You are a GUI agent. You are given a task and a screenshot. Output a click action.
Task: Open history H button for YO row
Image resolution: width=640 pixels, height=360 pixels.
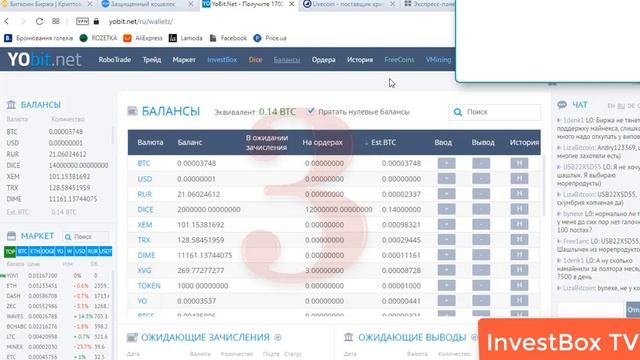519,300
